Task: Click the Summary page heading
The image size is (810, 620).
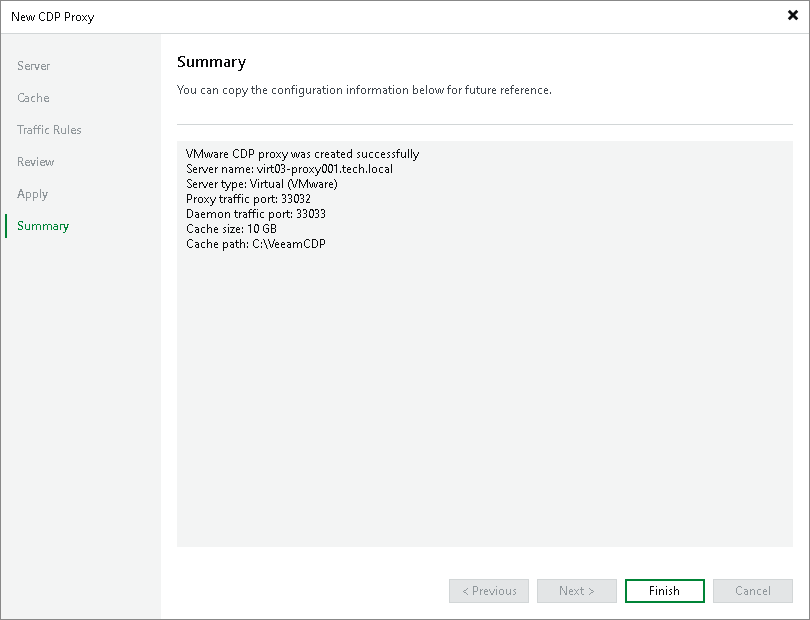Action: point(211,62)
